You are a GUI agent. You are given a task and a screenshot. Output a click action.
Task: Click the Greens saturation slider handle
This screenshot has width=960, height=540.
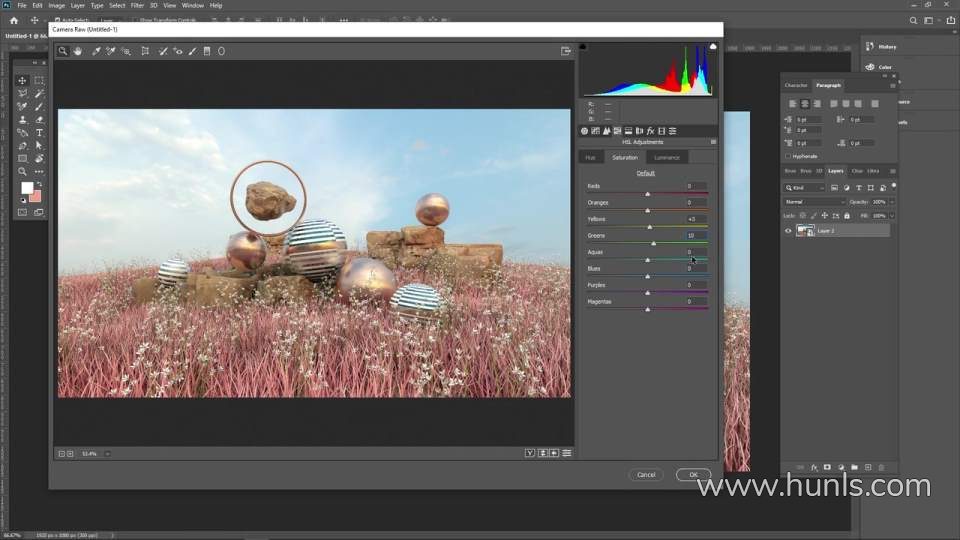click(654, 243)
